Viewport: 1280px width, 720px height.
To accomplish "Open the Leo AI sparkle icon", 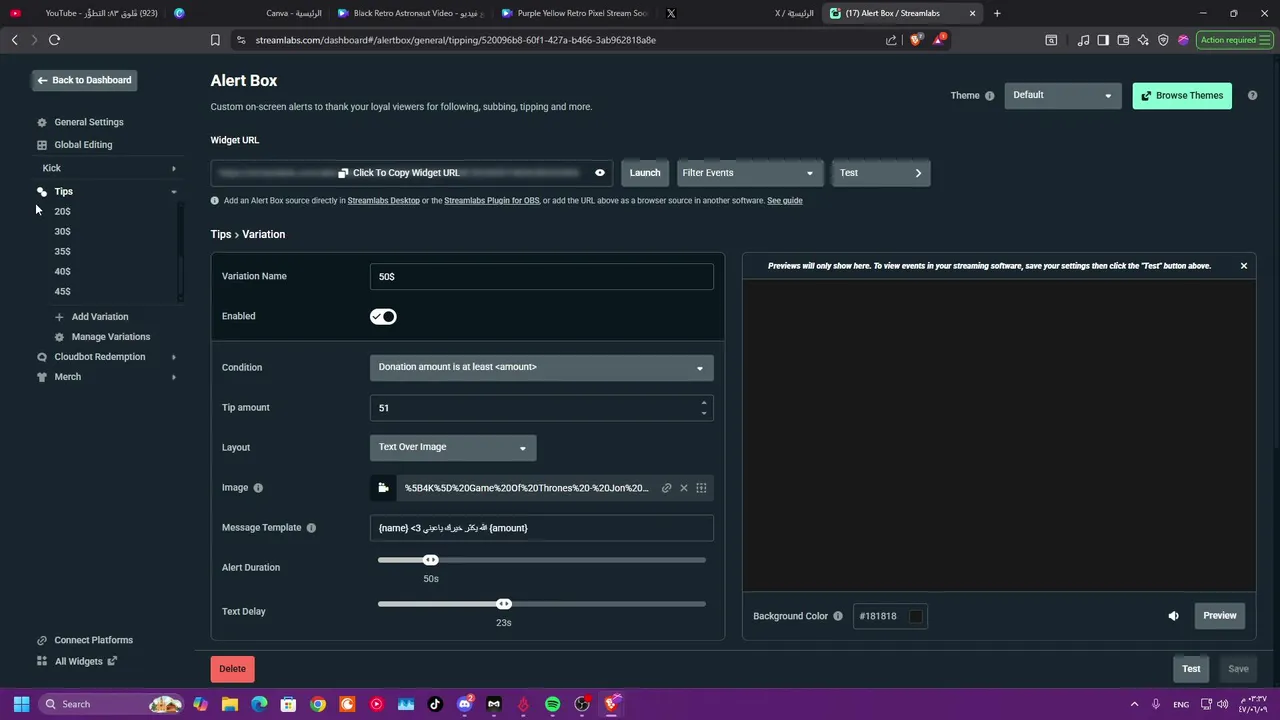I will (x=1143, y=40).
